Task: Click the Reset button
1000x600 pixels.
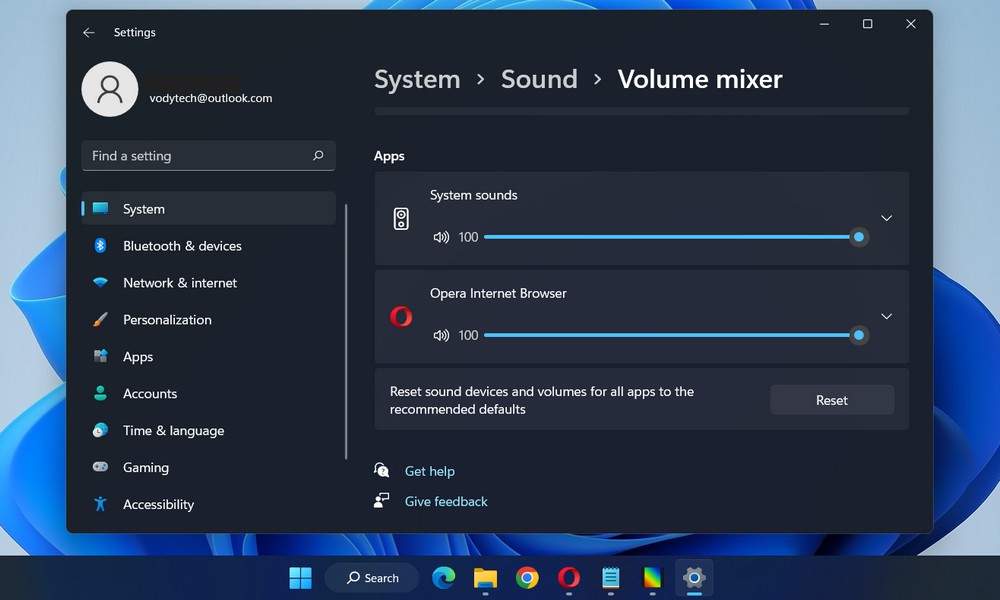Action: [x=832, y=400]
